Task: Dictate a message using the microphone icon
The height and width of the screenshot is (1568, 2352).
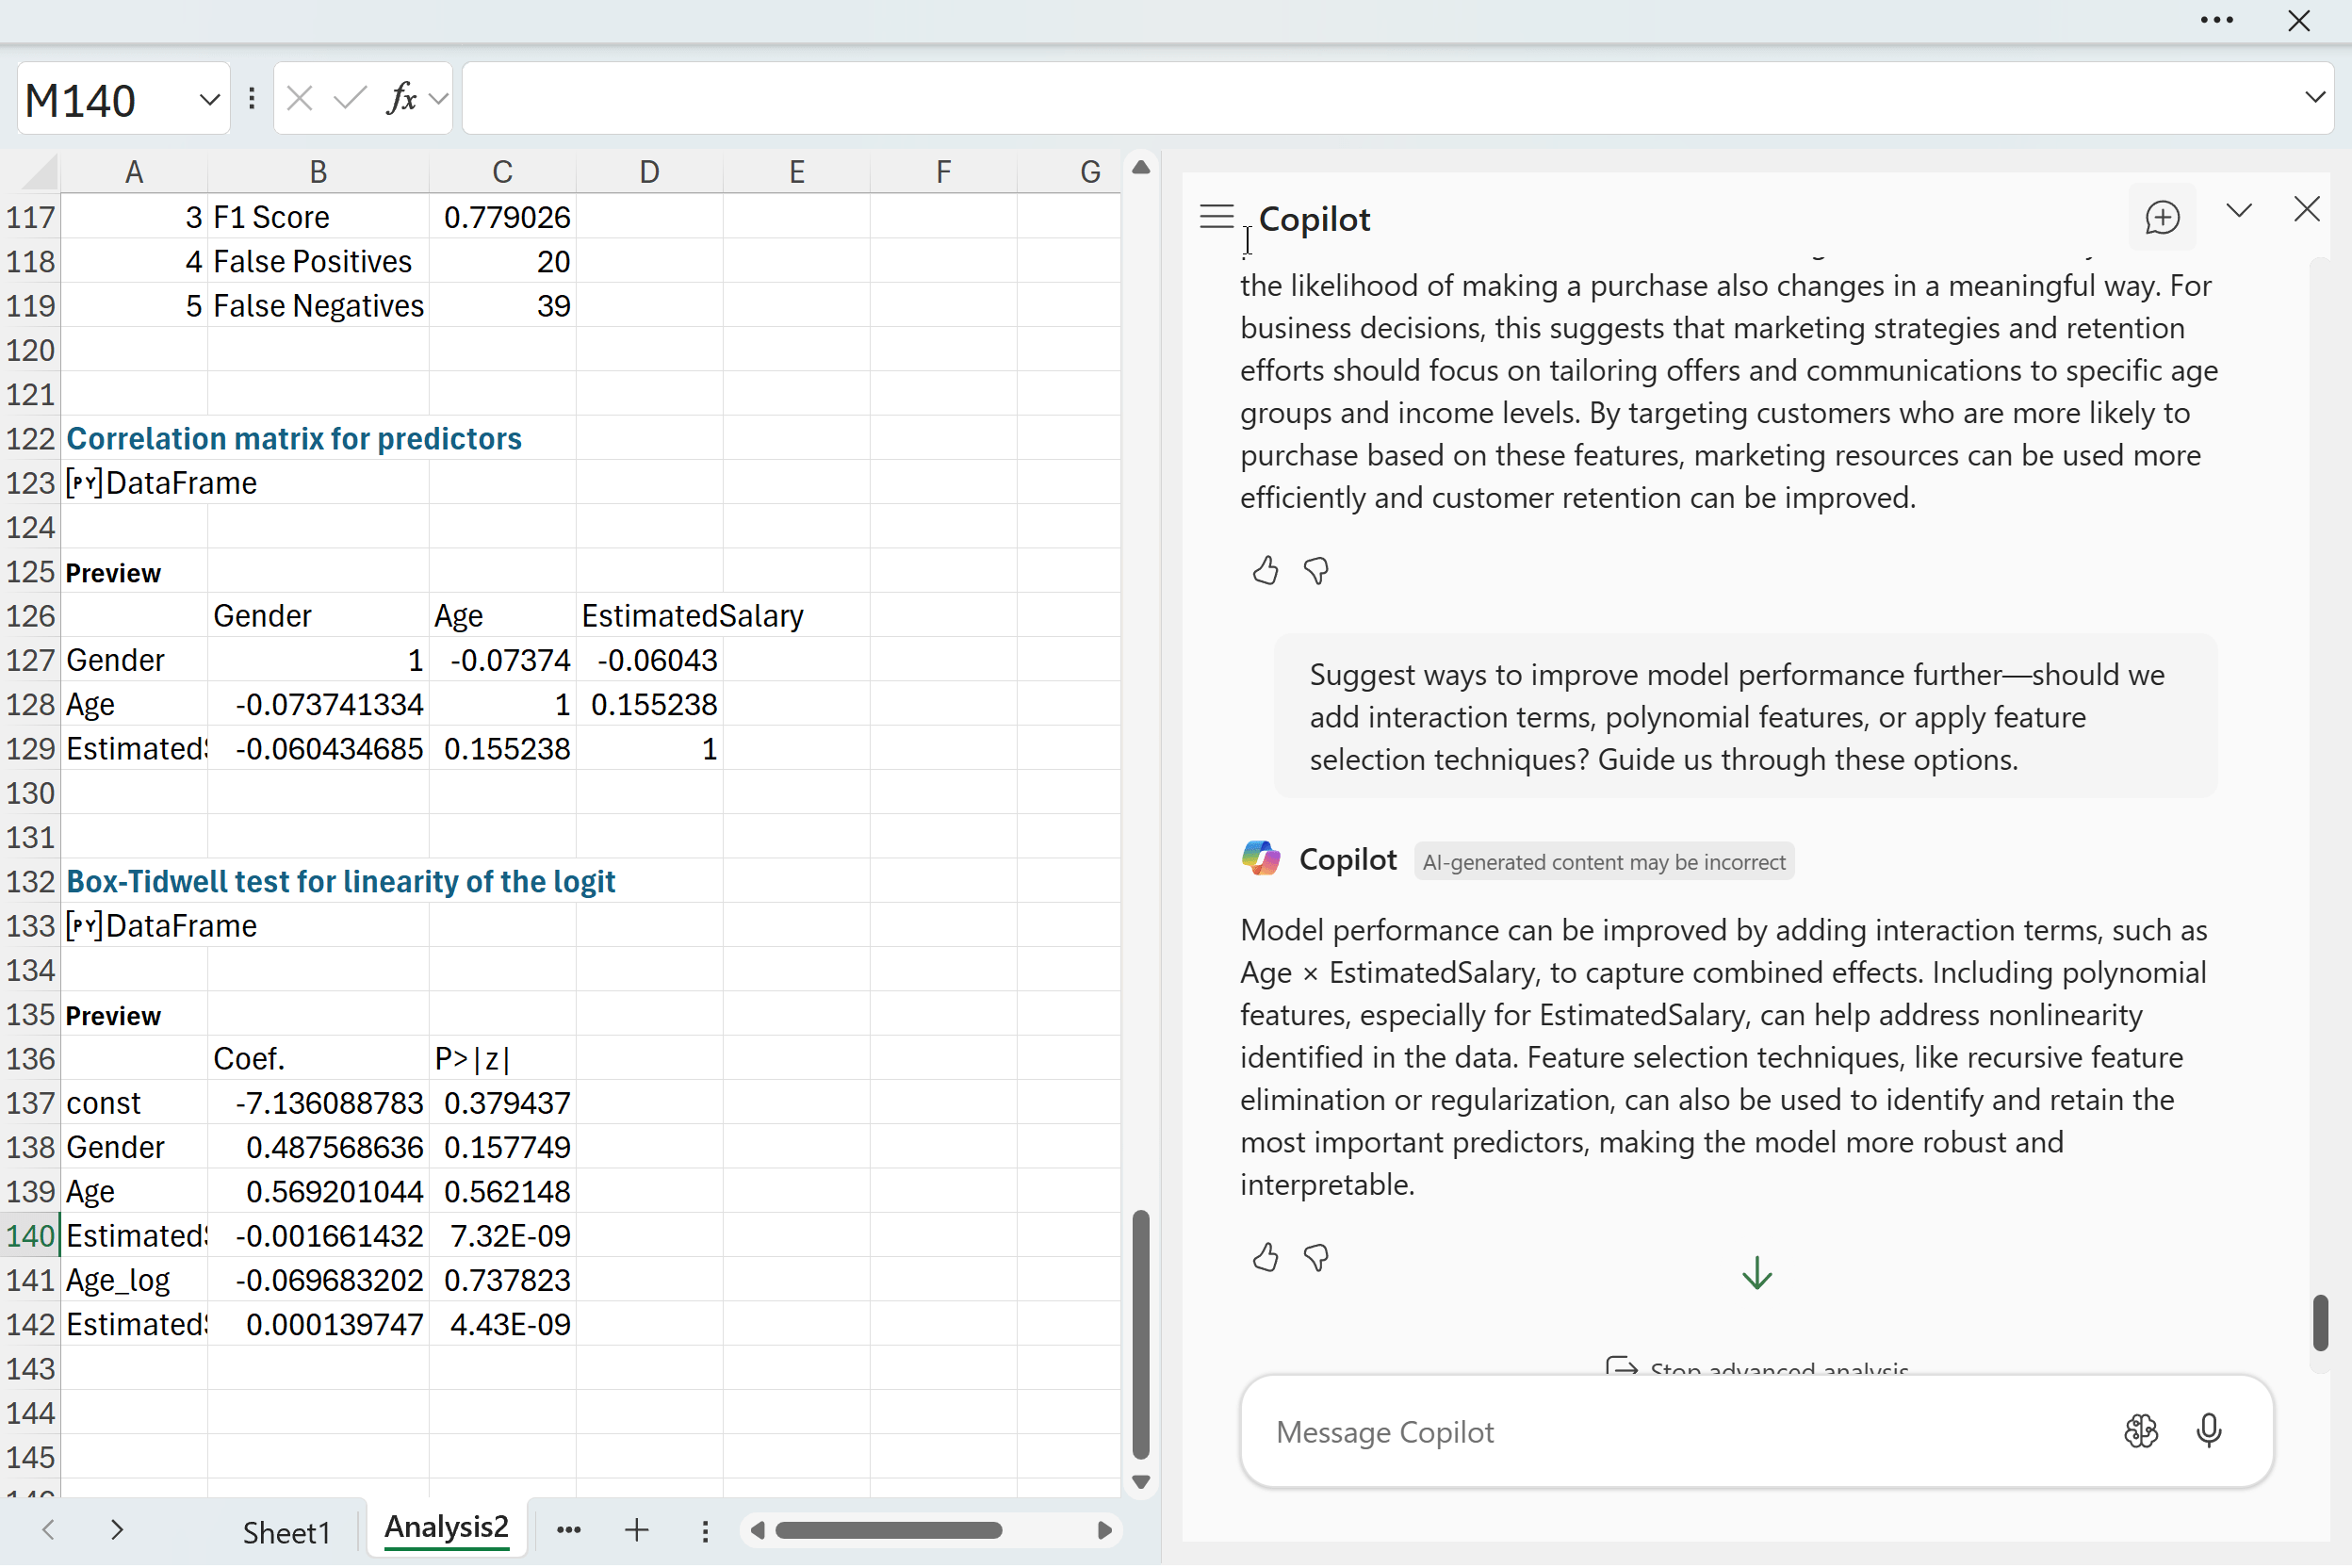Action: tap(2209, 1431)
